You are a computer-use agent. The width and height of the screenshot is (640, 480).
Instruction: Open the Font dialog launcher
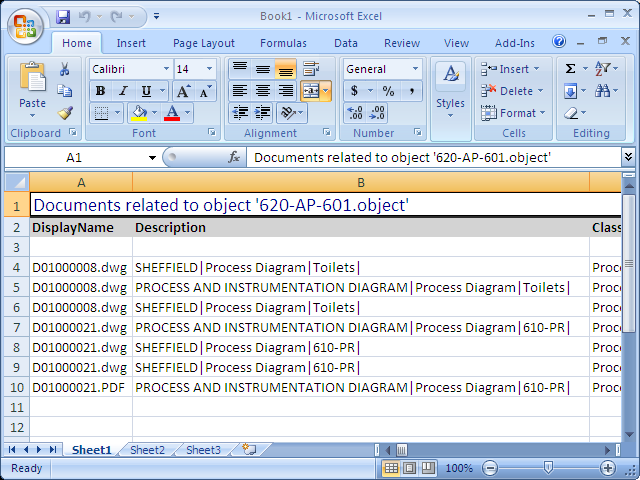[x=211, y=132]
